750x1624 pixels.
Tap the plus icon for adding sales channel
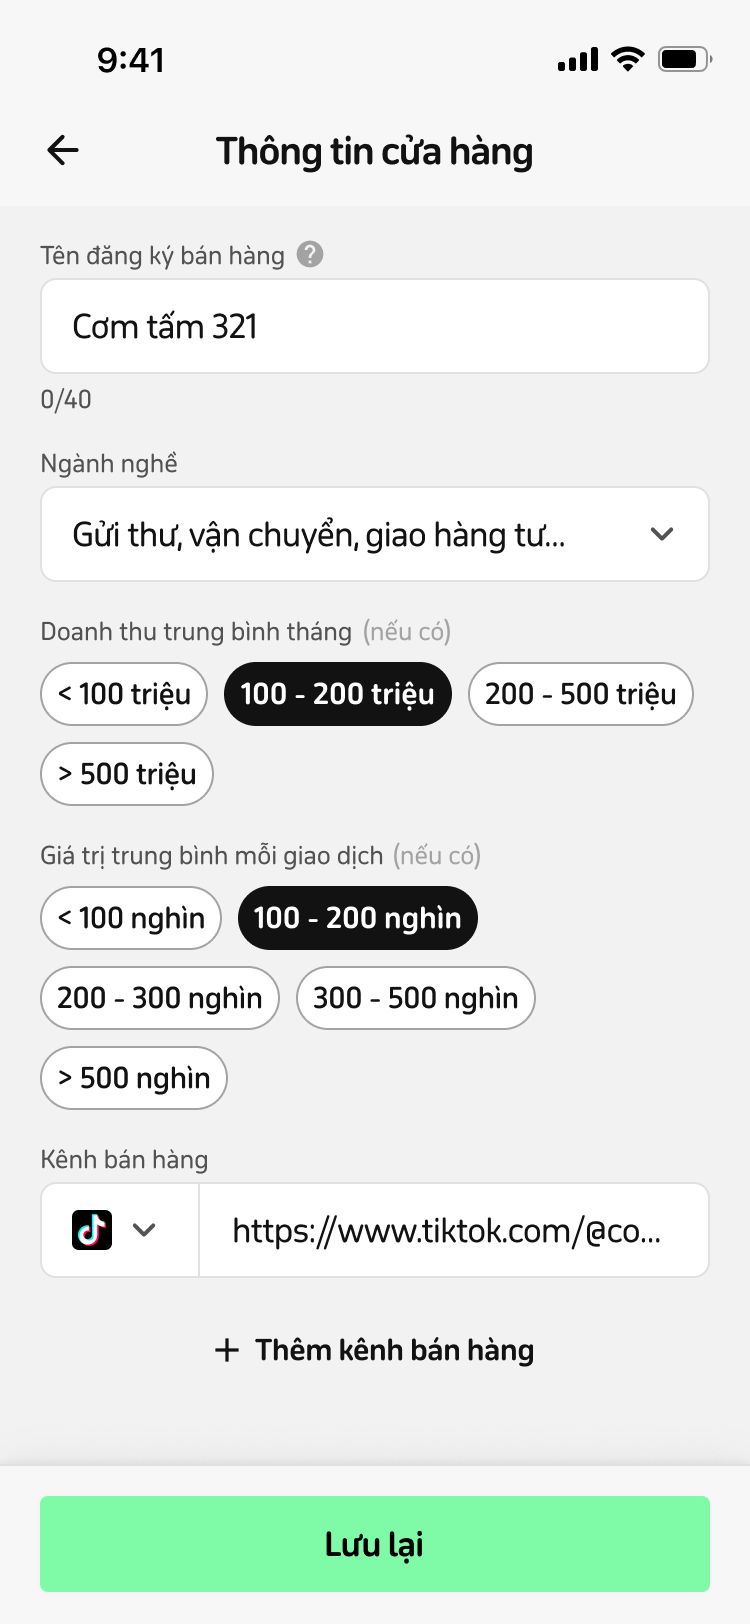(227, 1350)
